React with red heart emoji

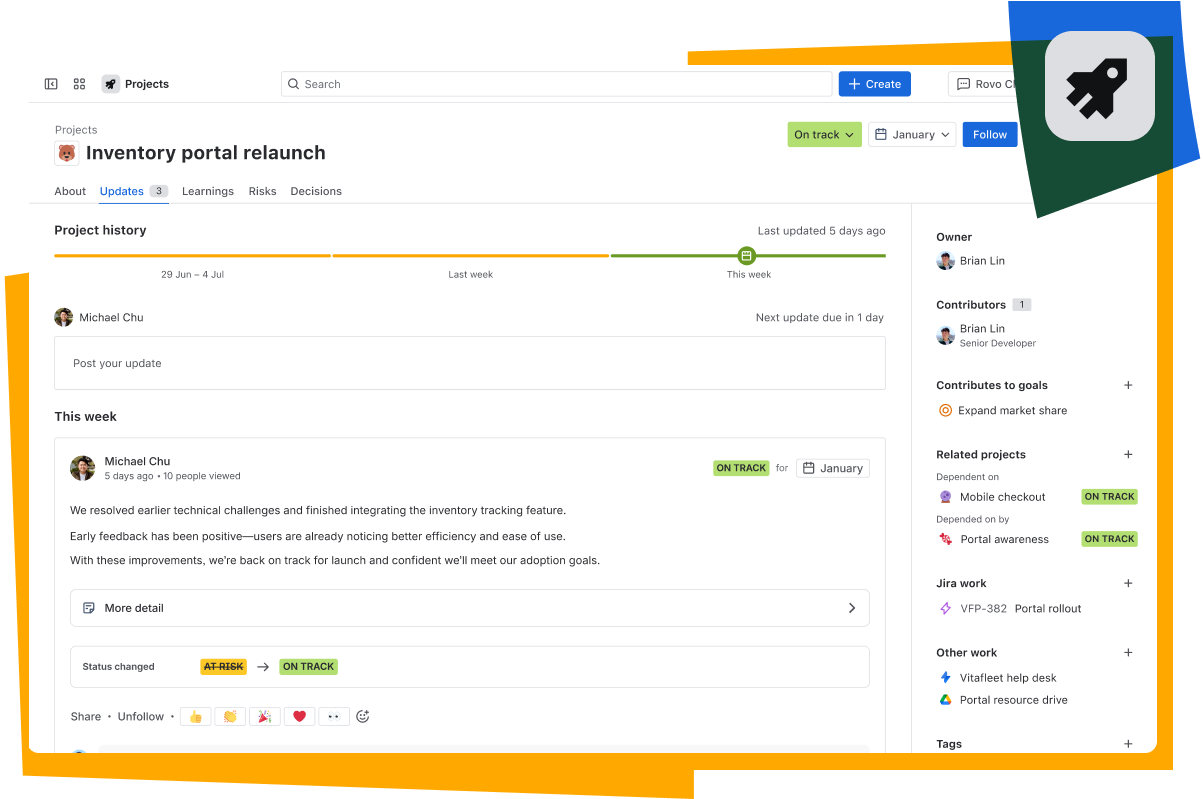click(299, 716)
